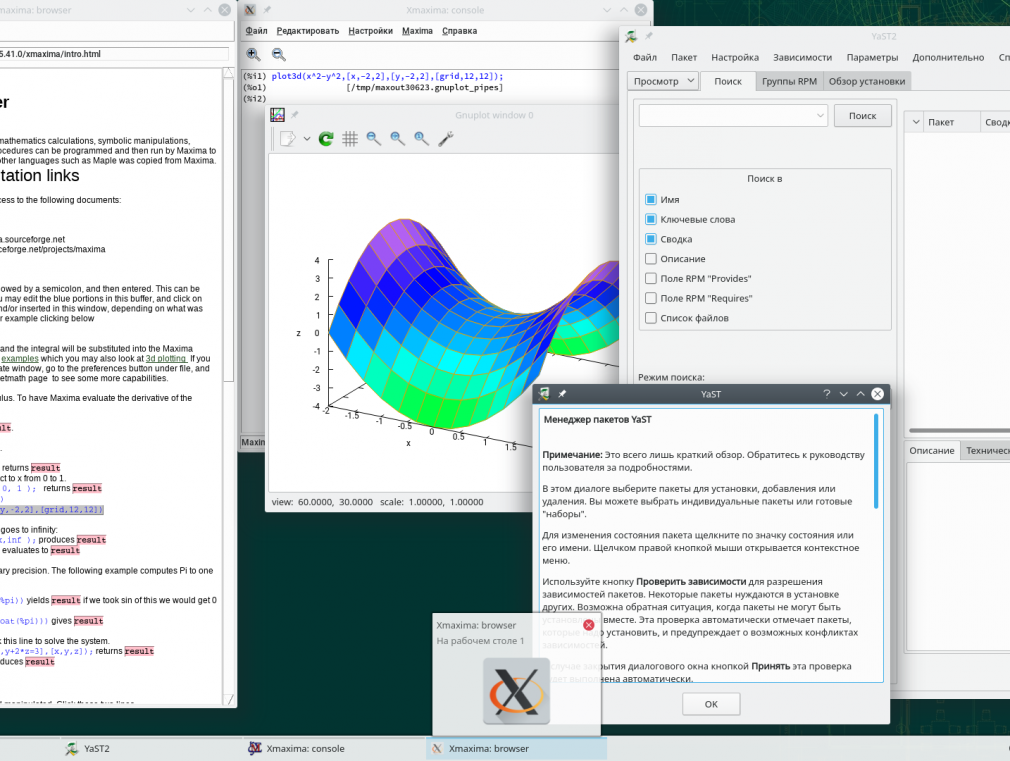Click the YaST help dialog vertical scrollbar
Image resolution: width=1010 pixels, height=761 pixels.
coord(876,461)
